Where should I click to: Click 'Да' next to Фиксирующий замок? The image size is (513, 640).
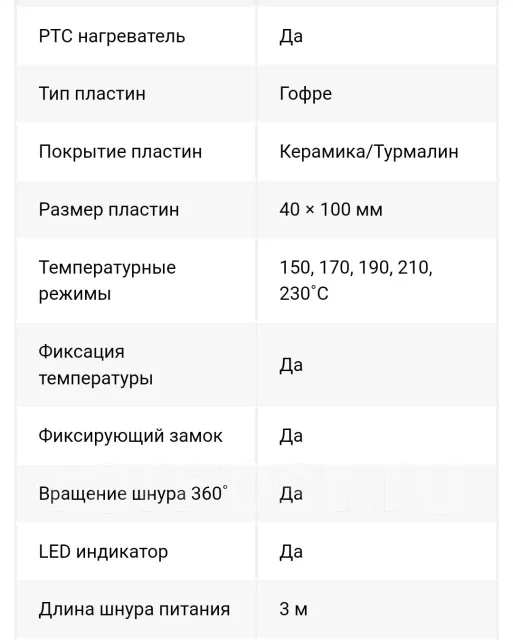291,436
